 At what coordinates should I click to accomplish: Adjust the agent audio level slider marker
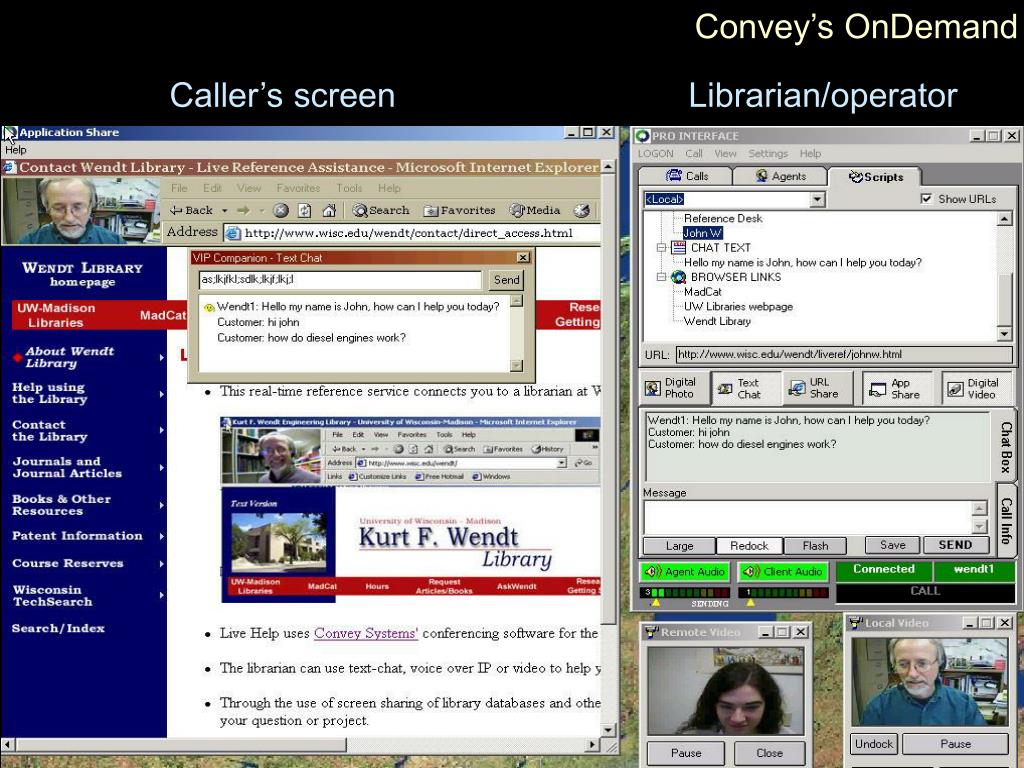pyautogui.click(x=656, y=602)
